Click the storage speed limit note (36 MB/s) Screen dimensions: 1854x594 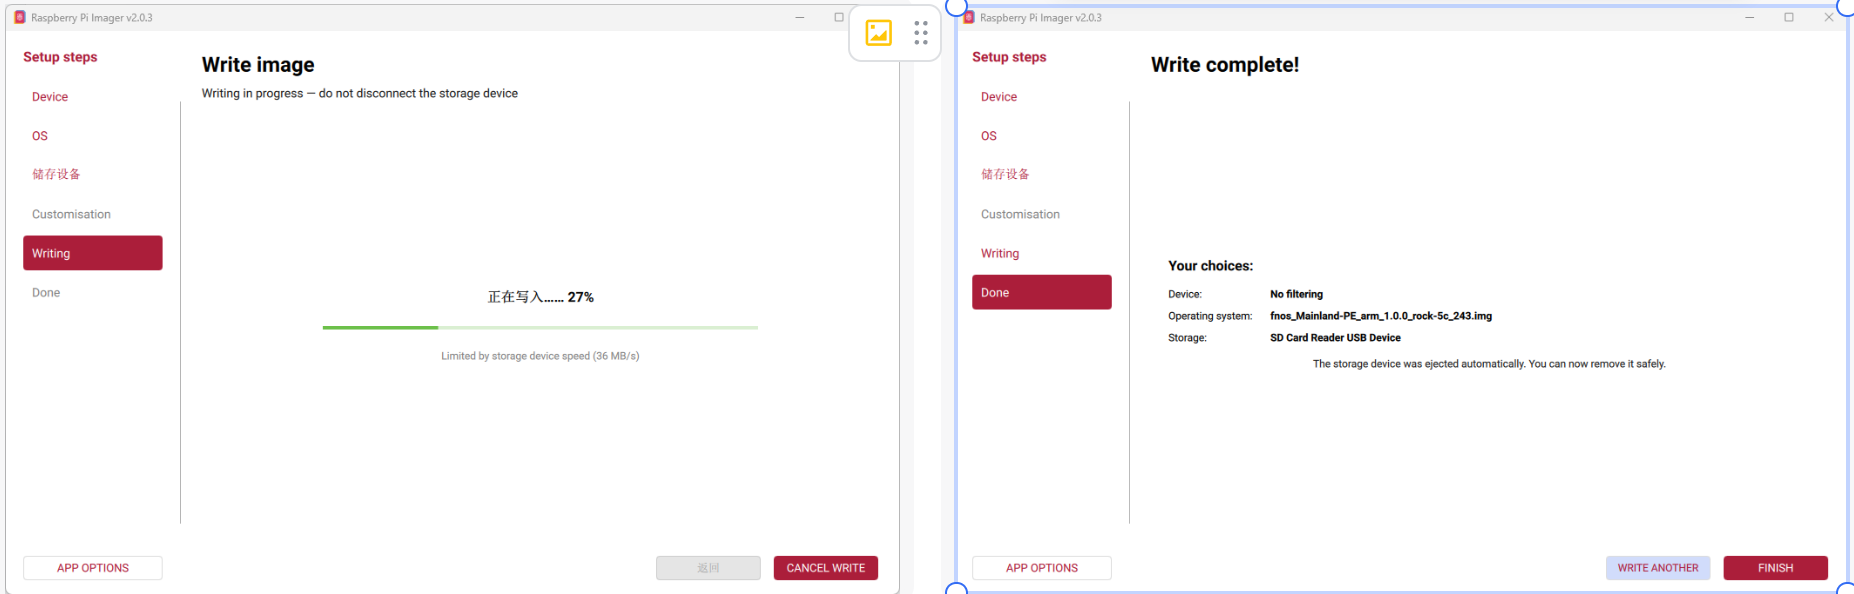[540, 356]
